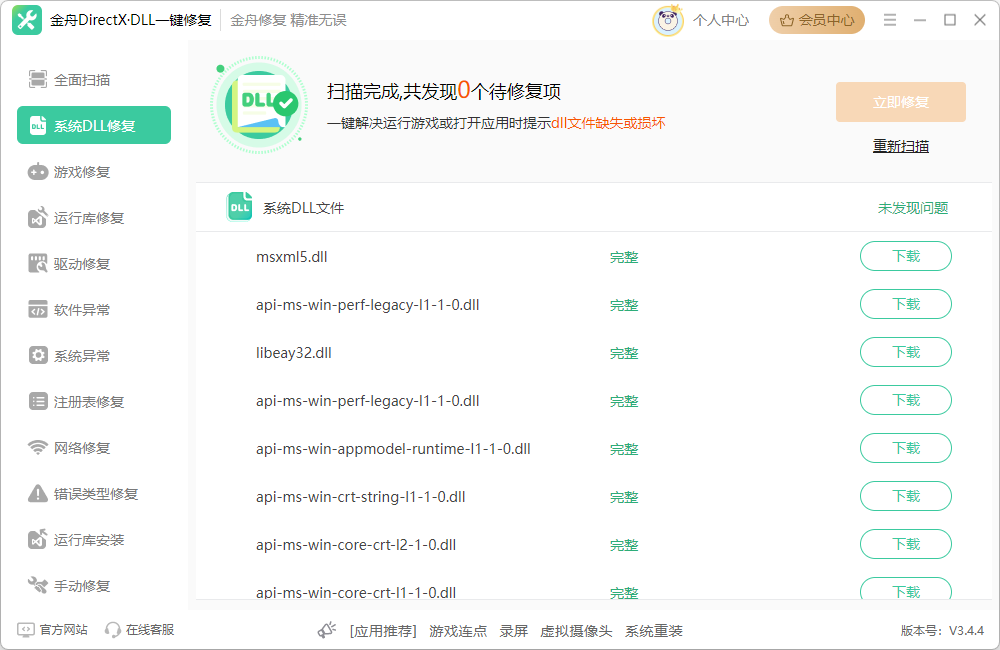Screen dimensions: 1000x650
Task: Open the manual repair section
Action: point(82,586)
